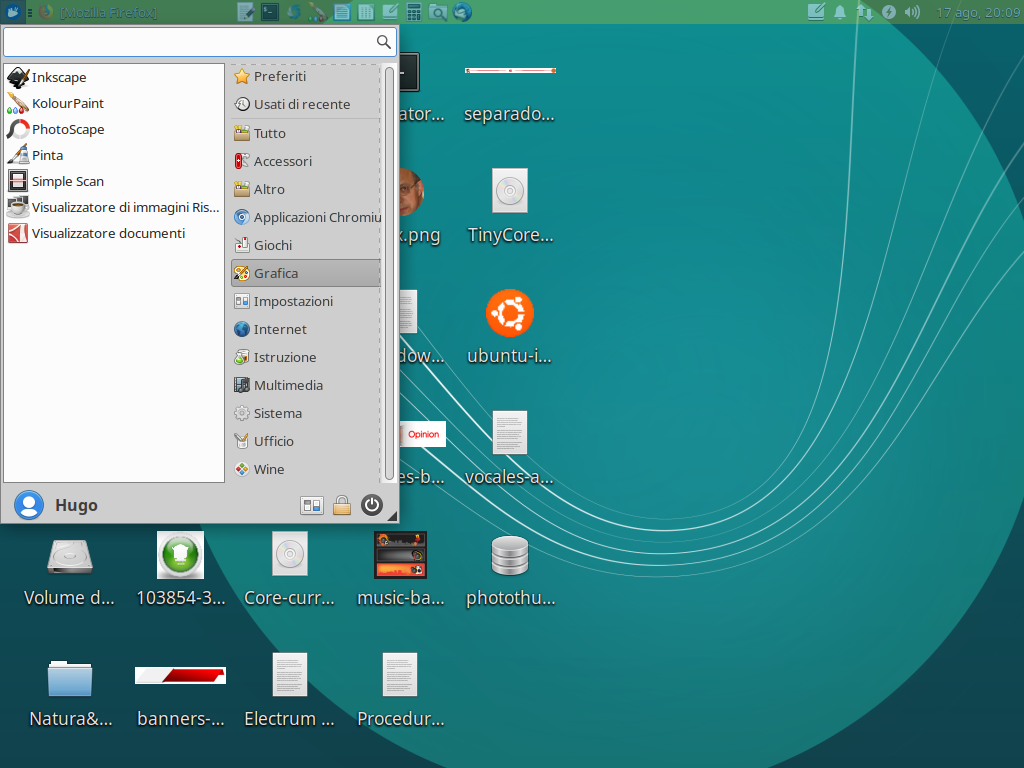Select the Tutto category
This screenshot has height=768, width=1024.
306,133
